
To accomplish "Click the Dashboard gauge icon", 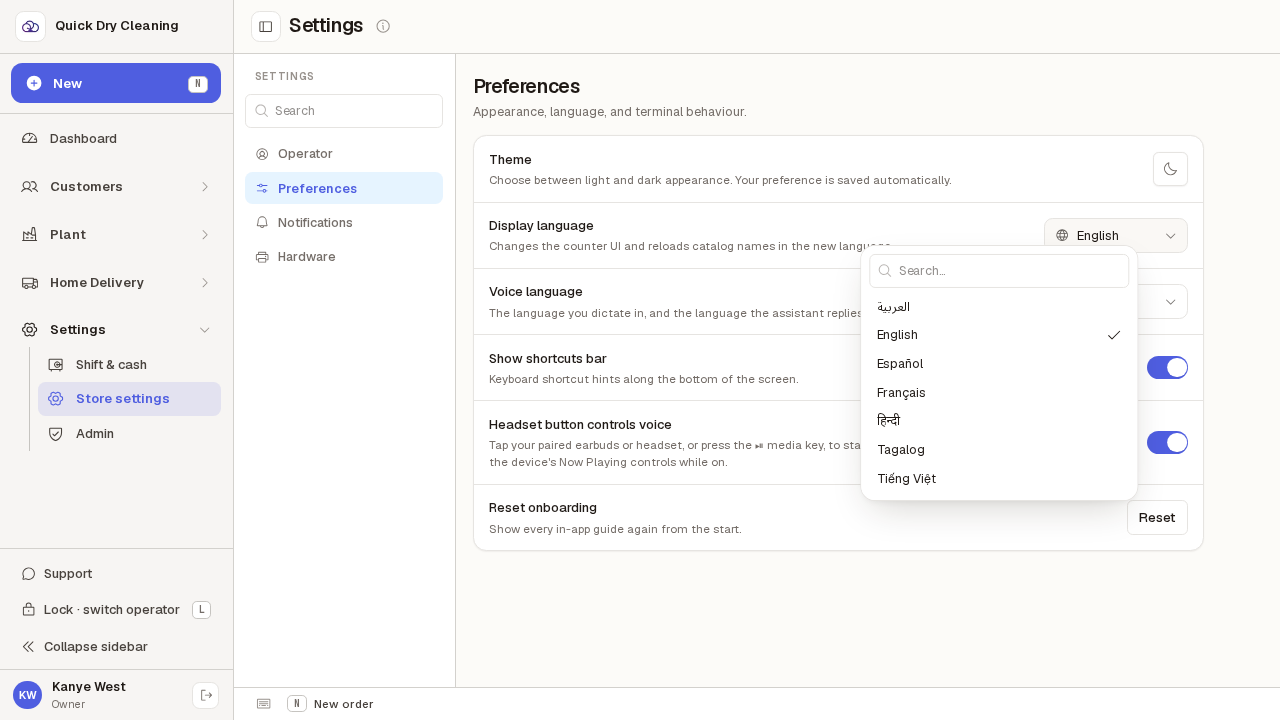I will coord(30,138).
